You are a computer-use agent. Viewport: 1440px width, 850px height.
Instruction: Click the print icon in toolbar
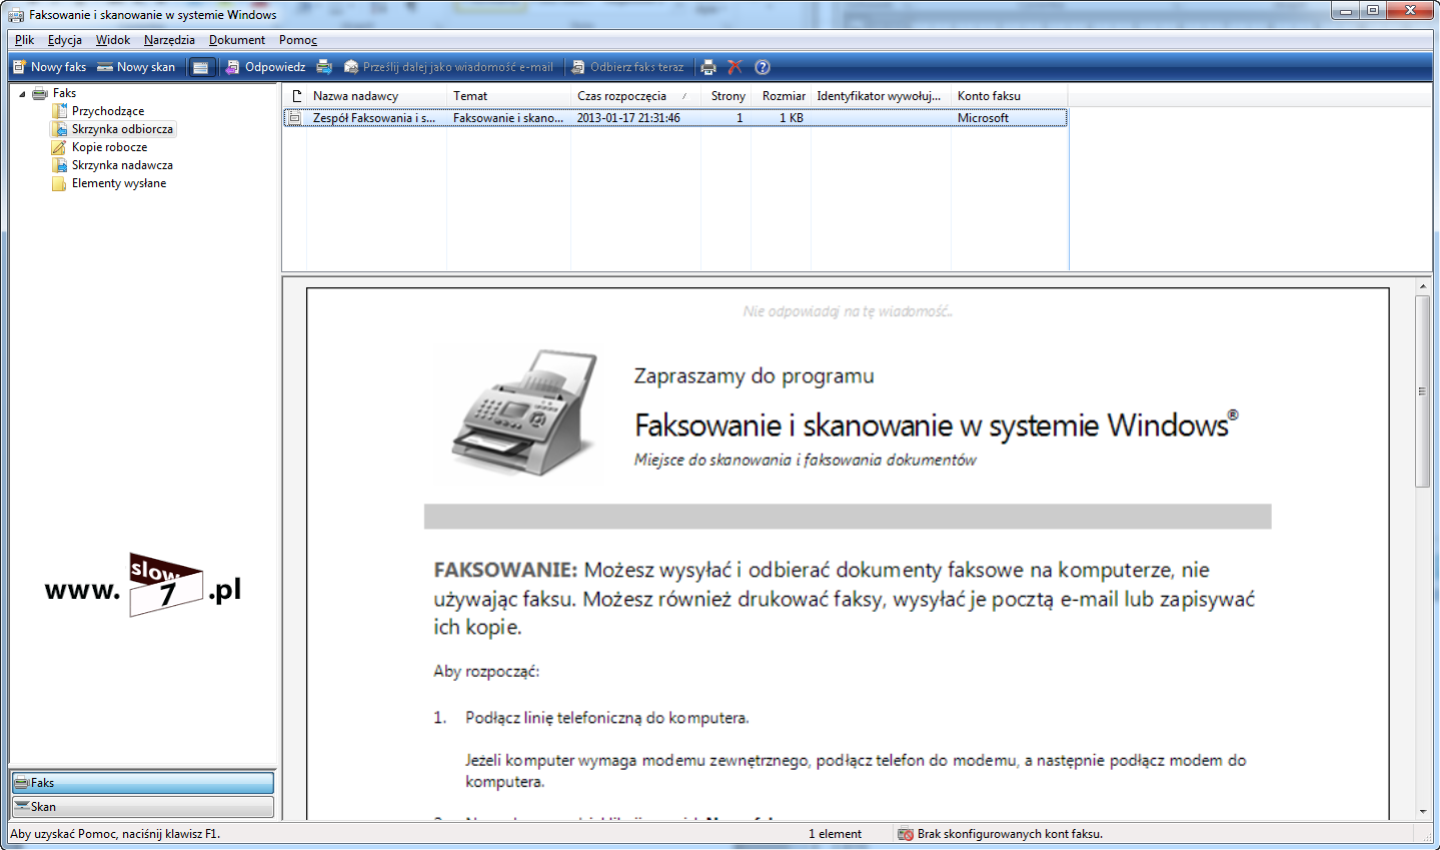tap(709, 67)
